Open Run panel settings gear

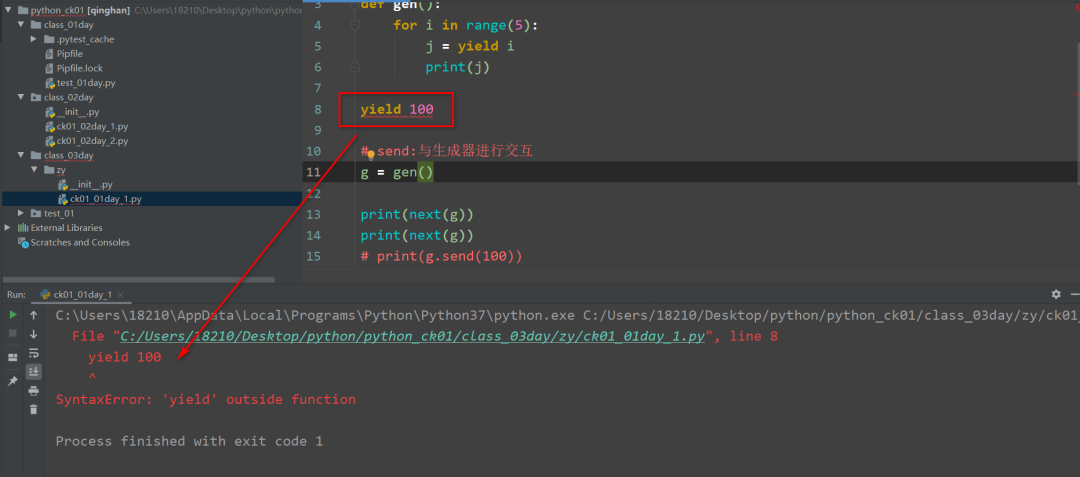coord(1056,294)
